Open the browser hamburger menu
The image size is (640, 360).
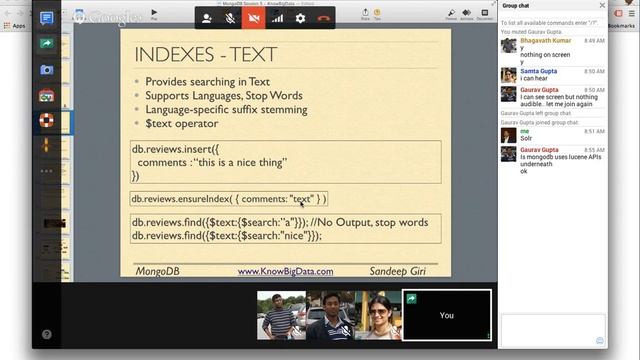point(632,13)
